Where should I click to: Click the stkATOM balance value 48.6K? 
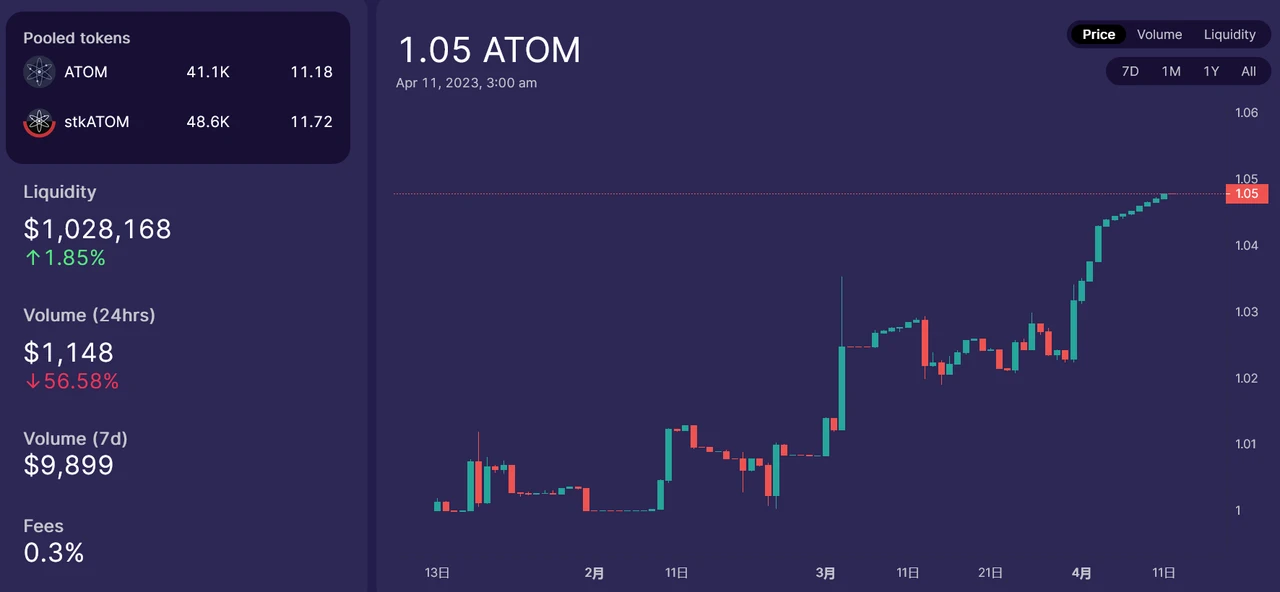(x=208, y=121)
